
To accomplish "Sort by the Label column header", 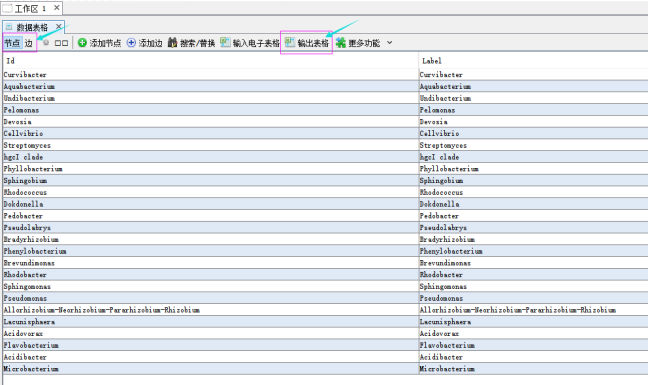I will (x=533, y=61).
